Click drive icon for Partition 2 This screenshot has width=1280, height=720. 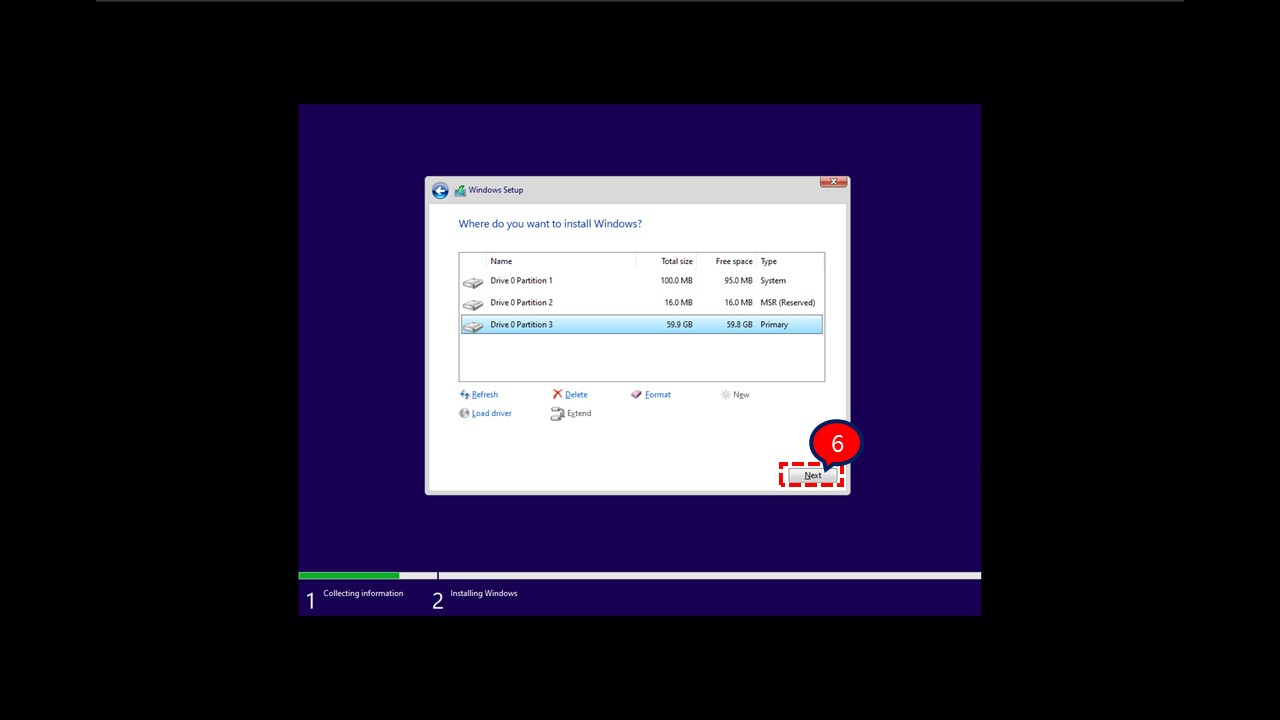click(473, 304)
